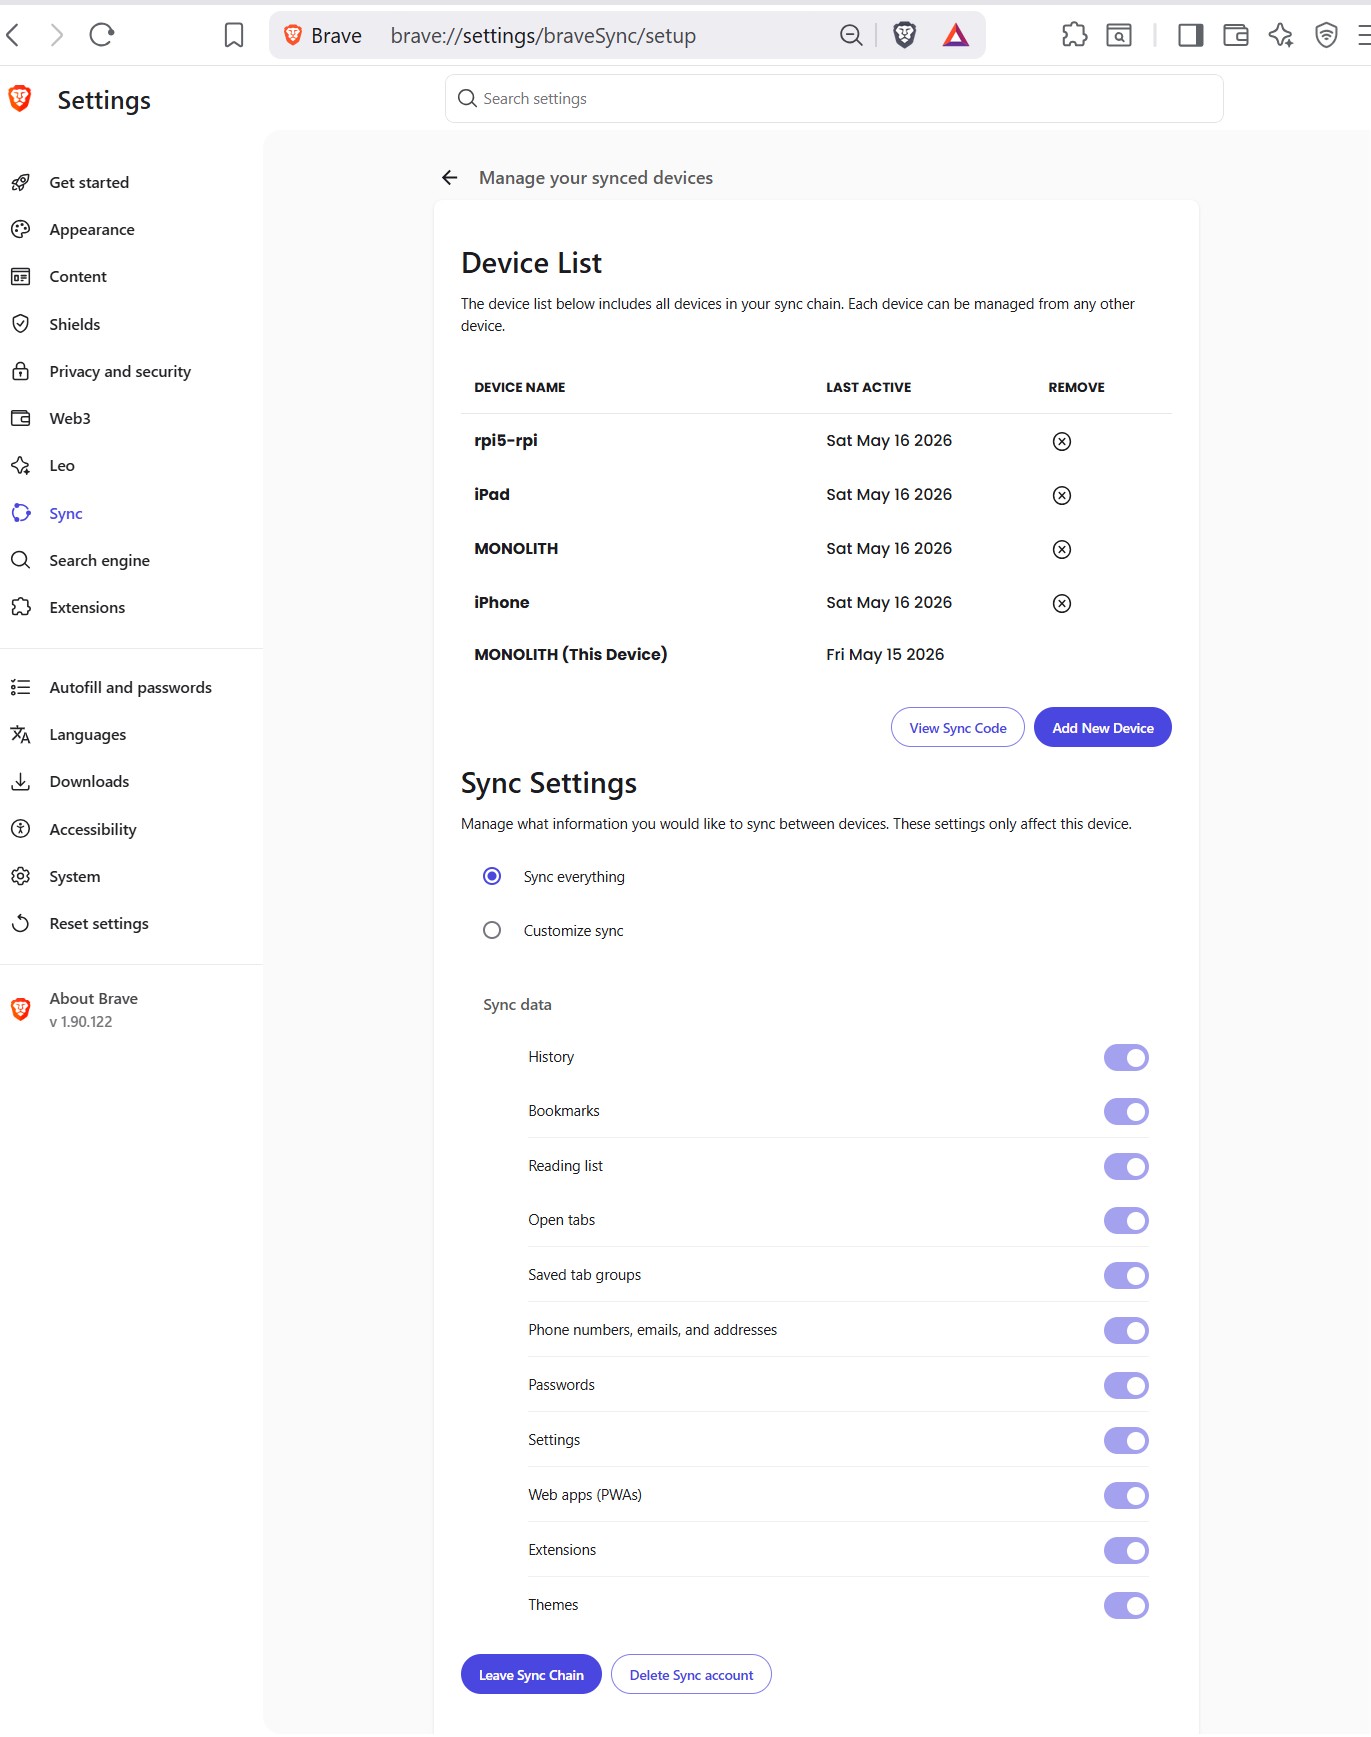
Task: Click the back arrow beside Manage your synced devices
Action: point(450,178)
